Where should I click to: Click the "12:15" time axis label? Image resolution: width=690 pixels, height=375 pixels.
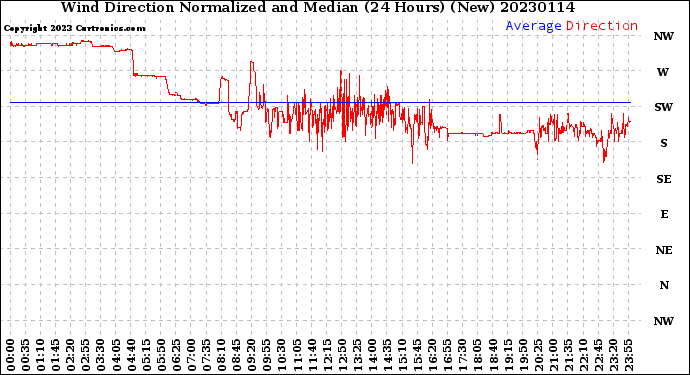point(327,355)
